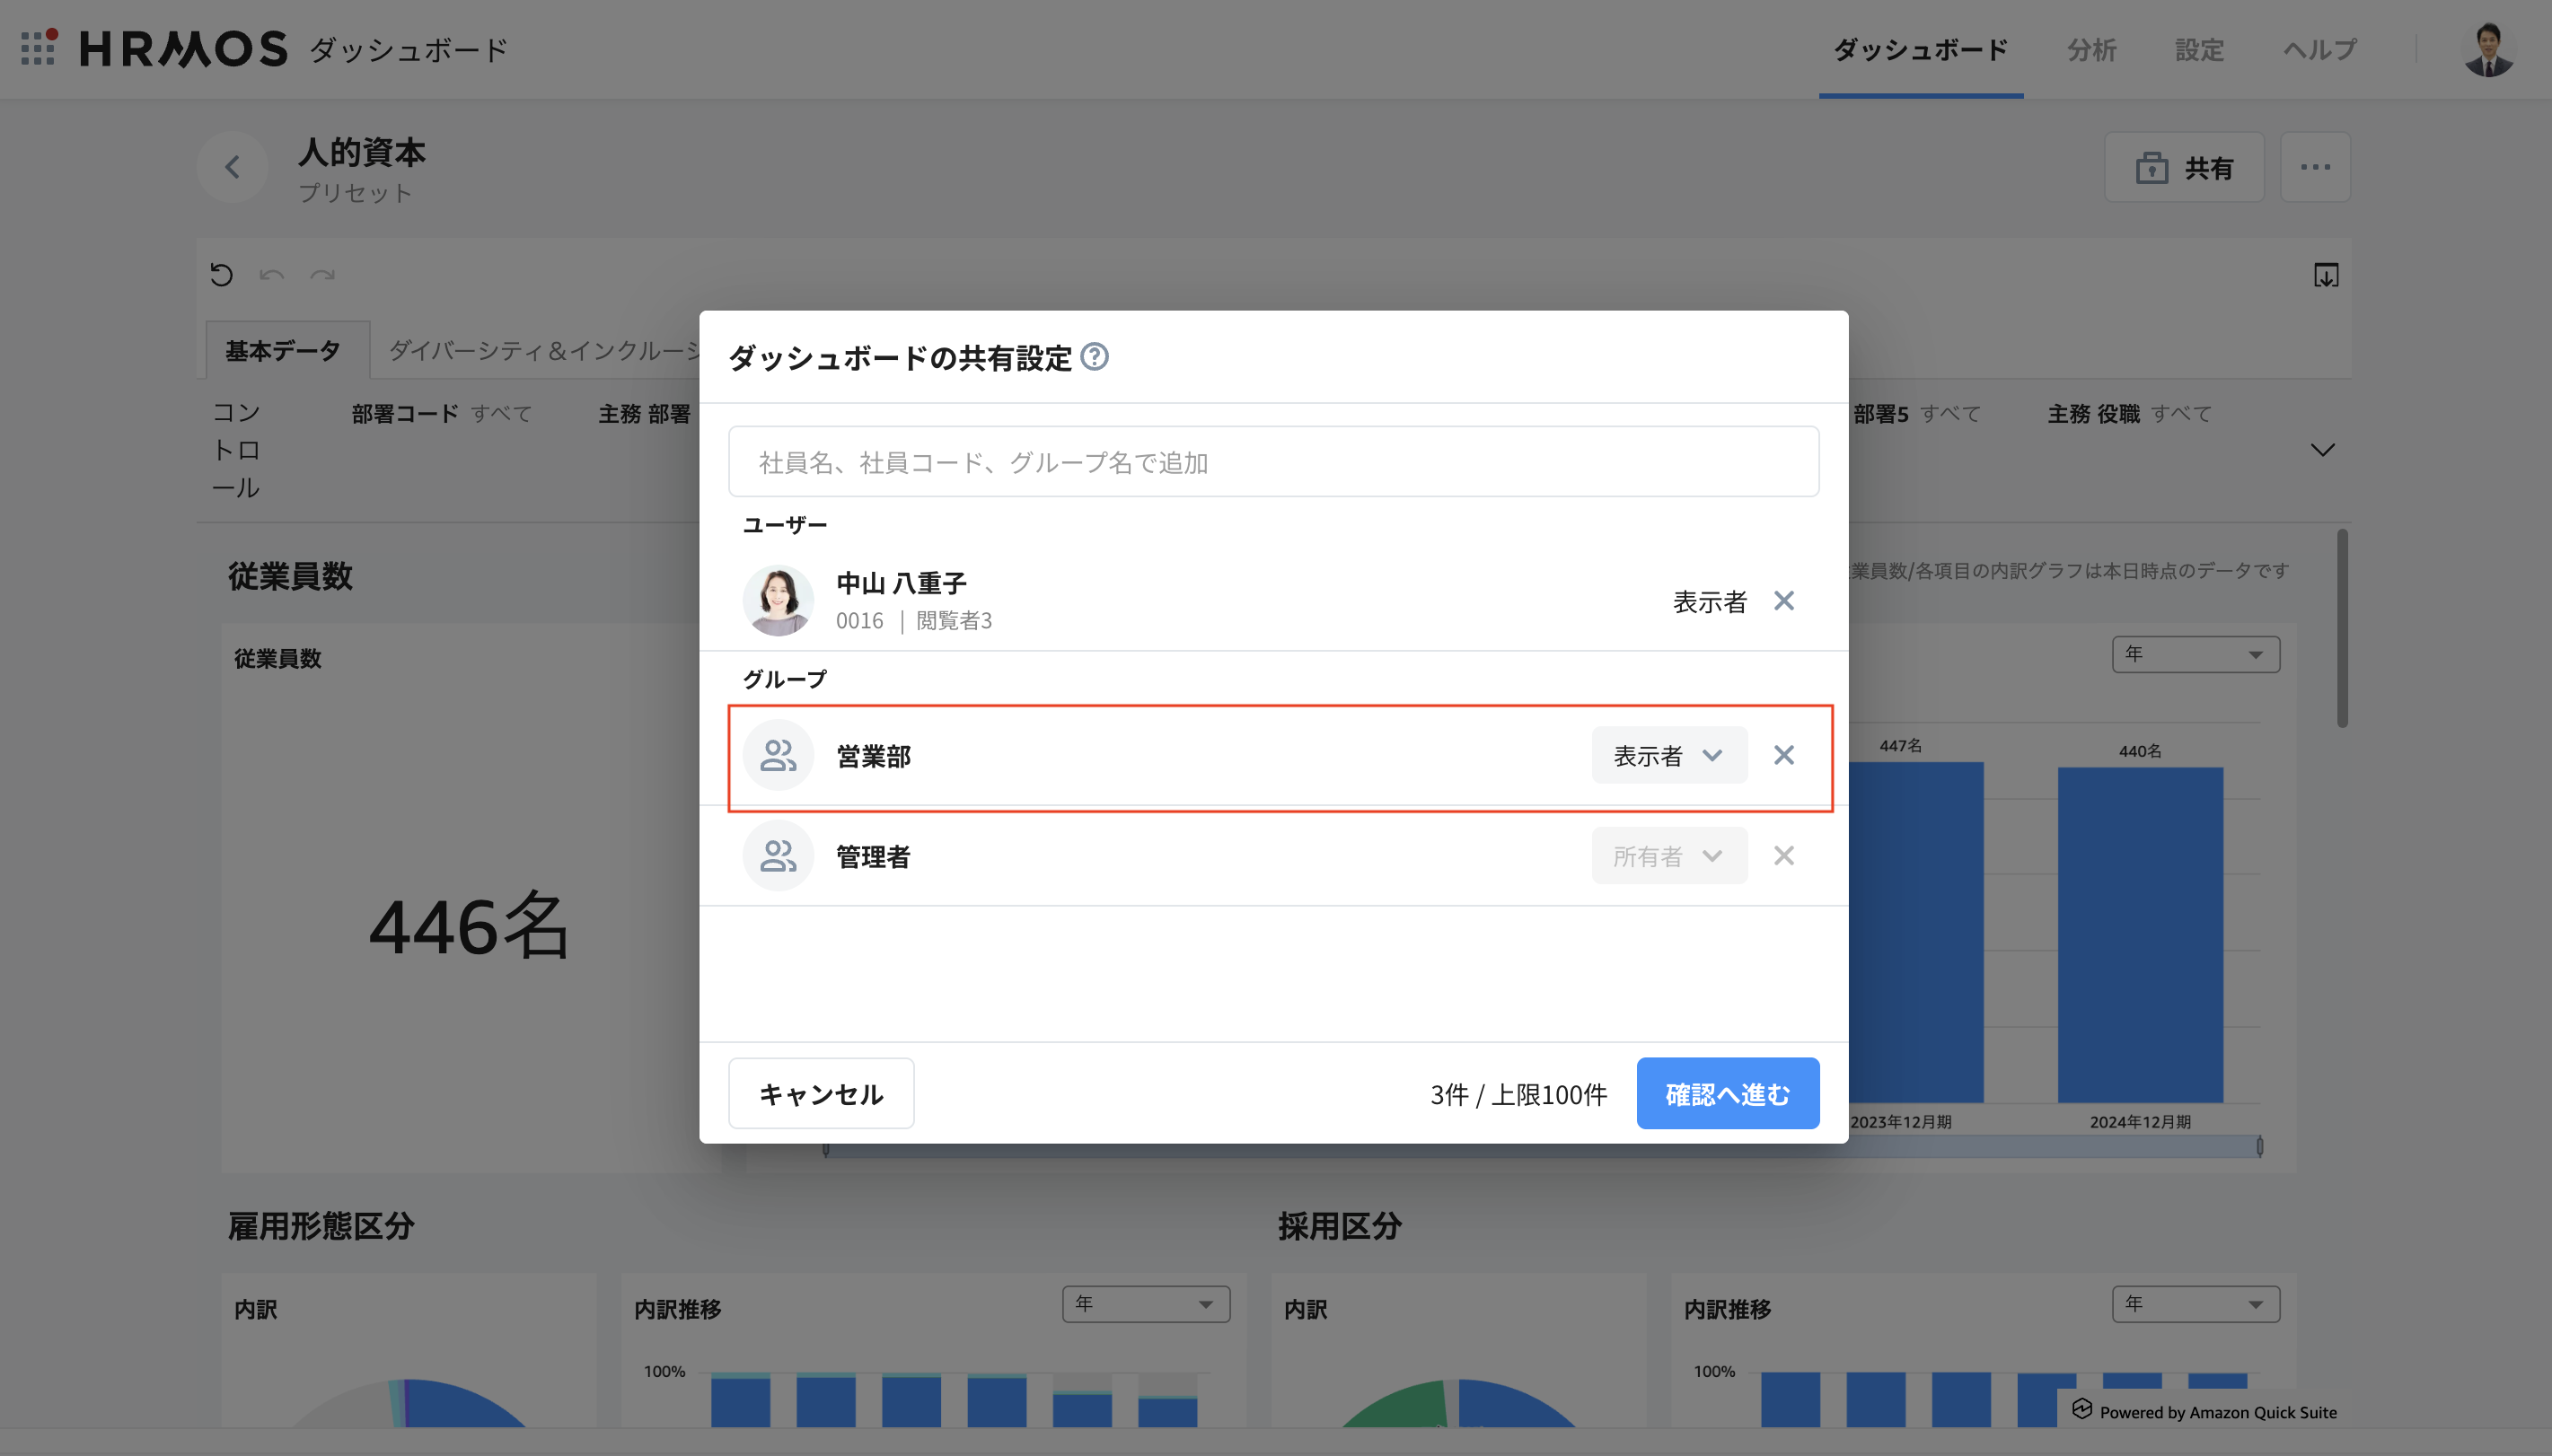Open the three-dots more options button
The image size is (2552, 1456).
2314,167
